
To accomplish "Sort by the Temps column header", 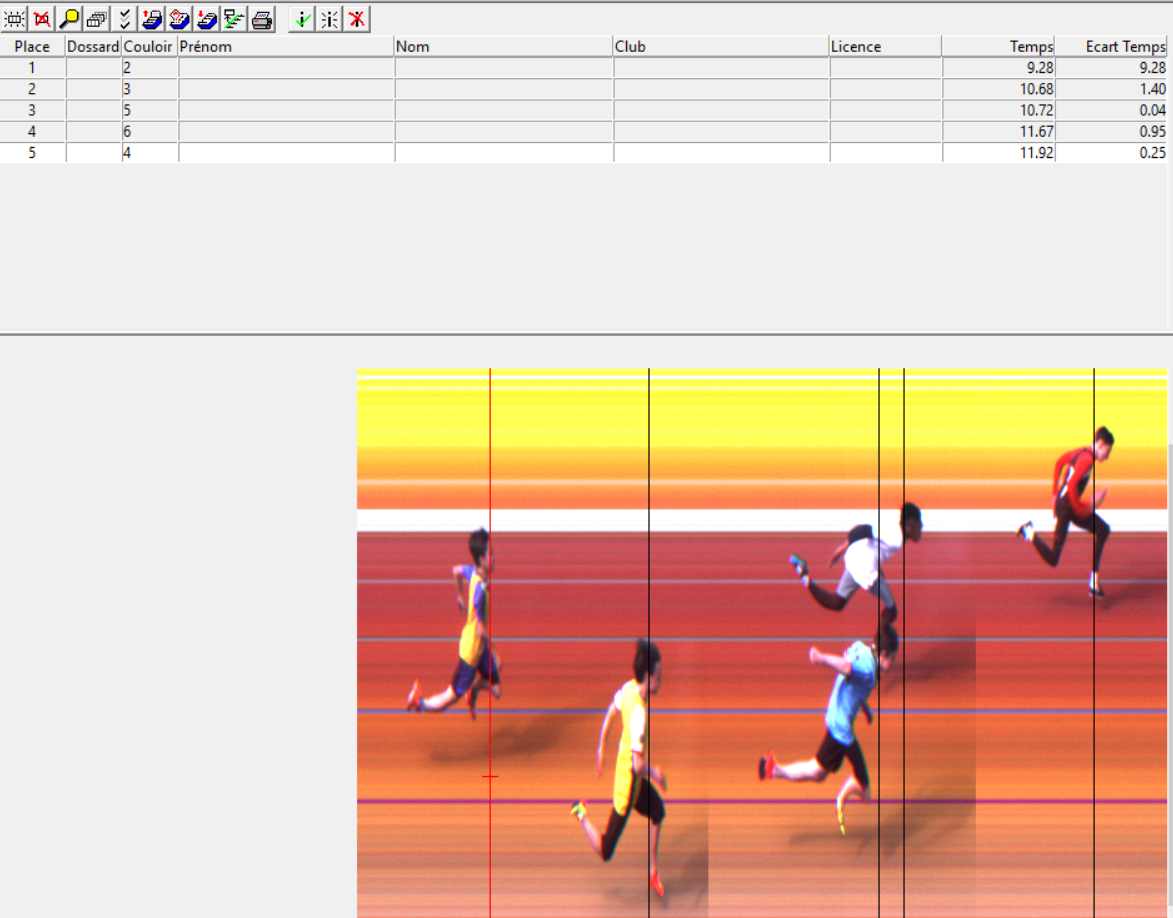I will point(998,46).
